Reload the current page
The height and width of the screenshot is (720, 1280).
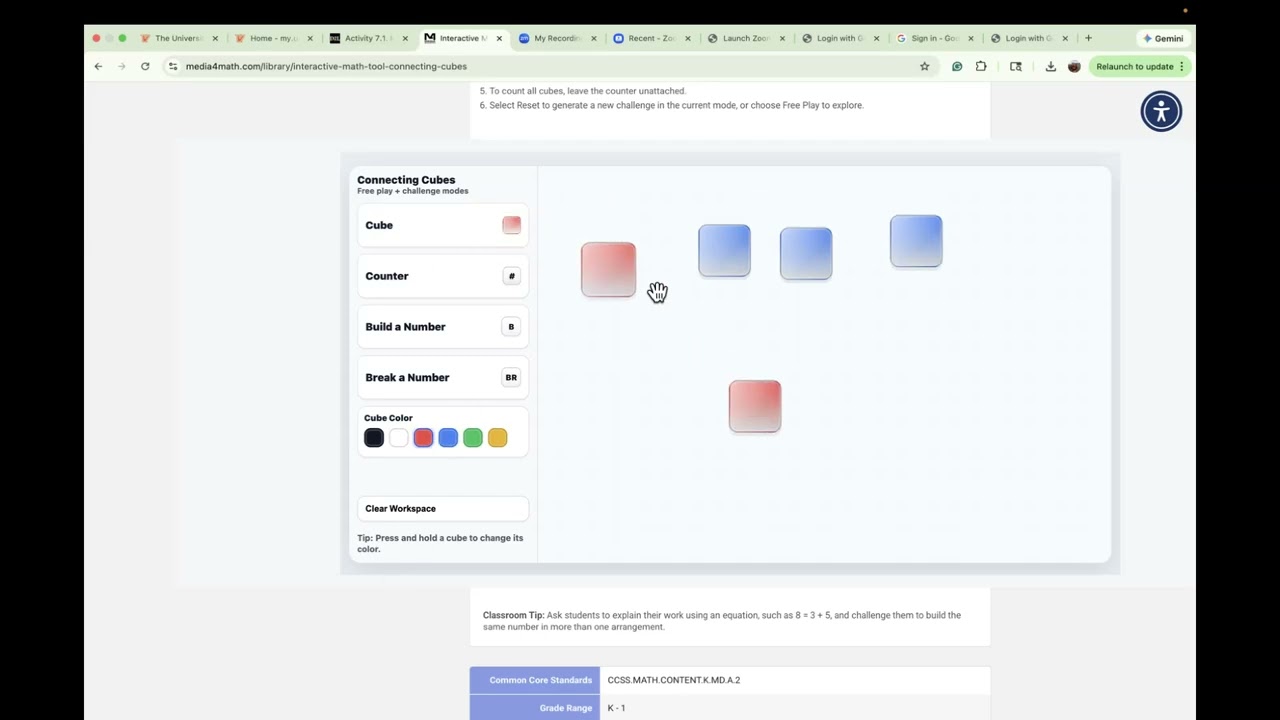pos(145,66)
